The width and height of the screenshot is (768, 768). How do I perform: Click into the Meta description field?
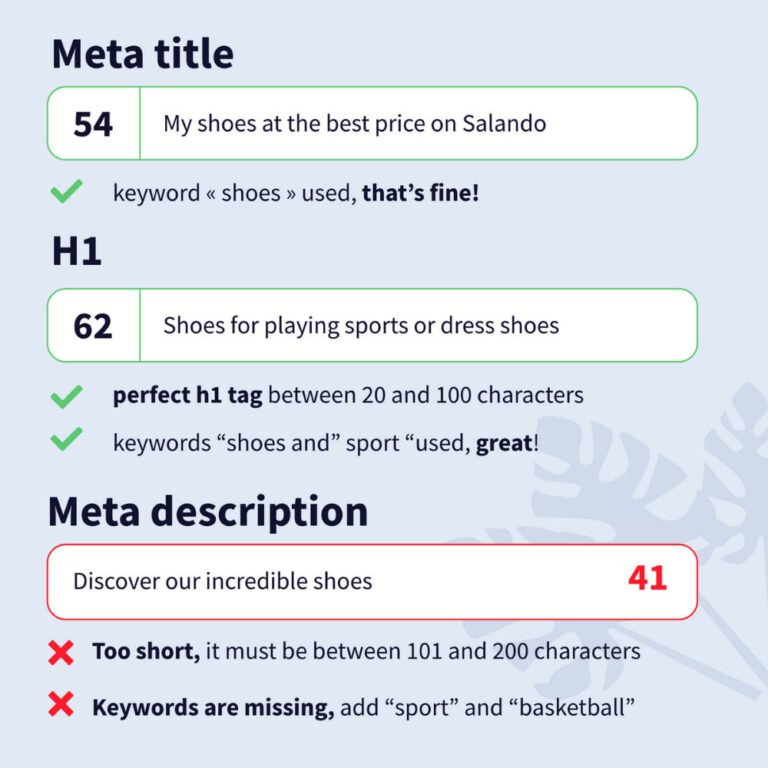click(x=372, y=581)
